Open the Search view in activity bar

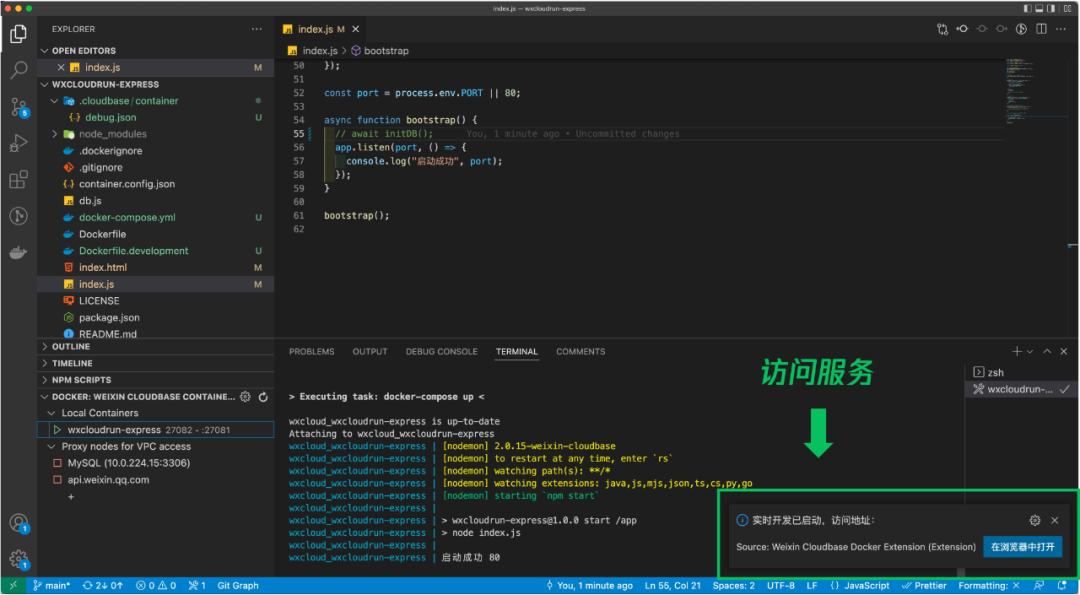(19, 70)
